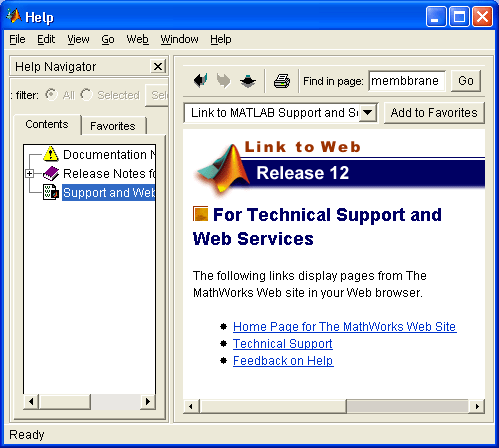Screen dimensions: 499x448
Task: Select the Selected filter radio button
Action: point(86,95)
